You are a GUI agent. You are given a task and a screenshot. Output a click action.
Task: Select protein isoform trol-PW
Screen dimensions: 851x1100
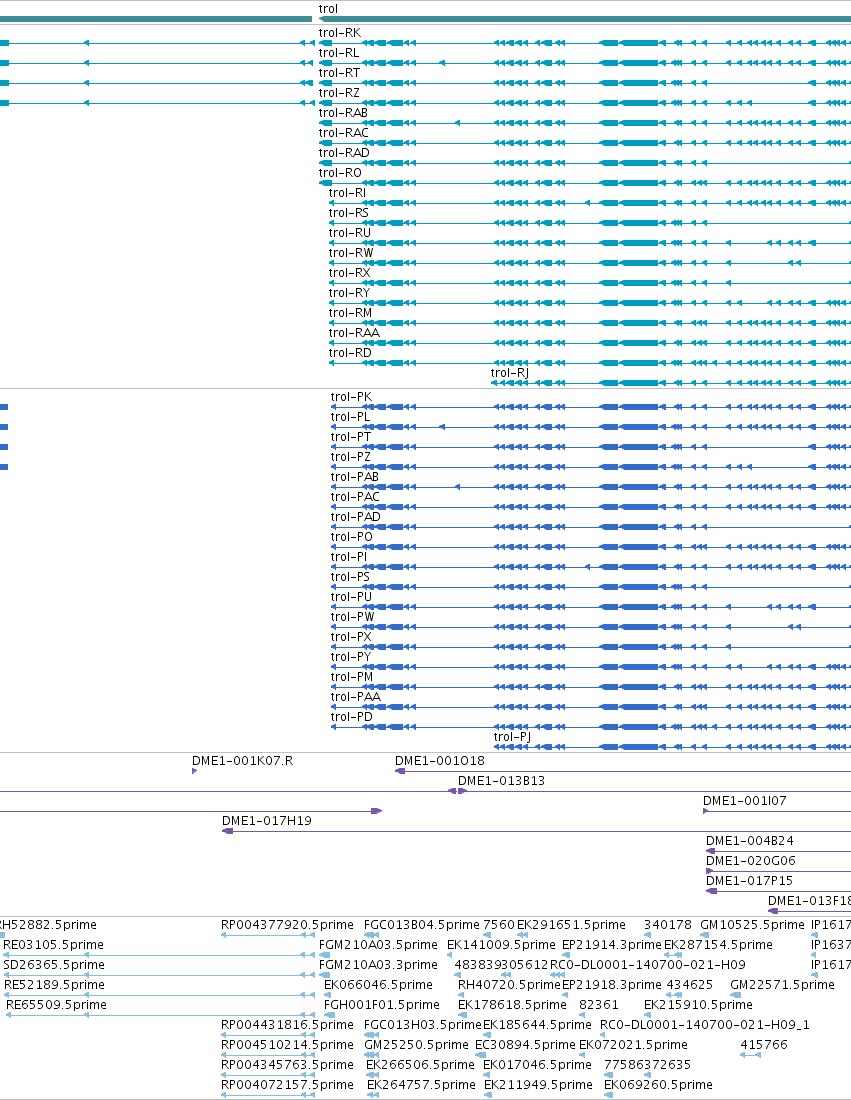point(352,617)
